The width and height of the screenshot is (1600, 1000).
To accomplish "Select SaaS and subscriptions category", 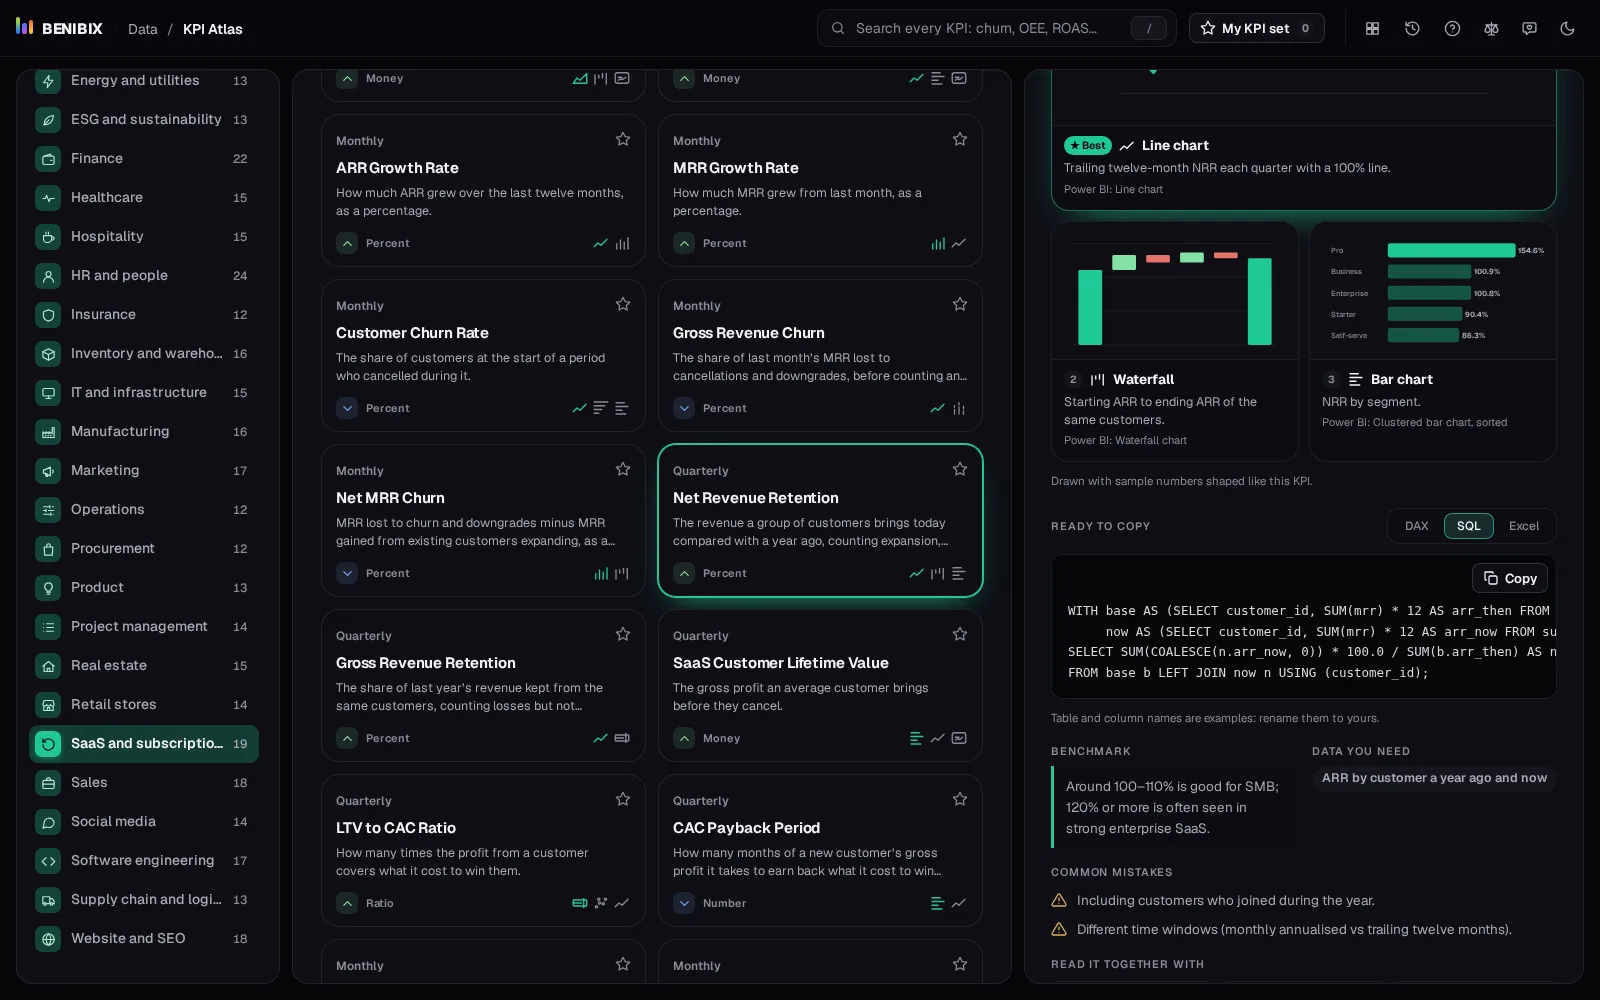I will (x=144, y=744).
